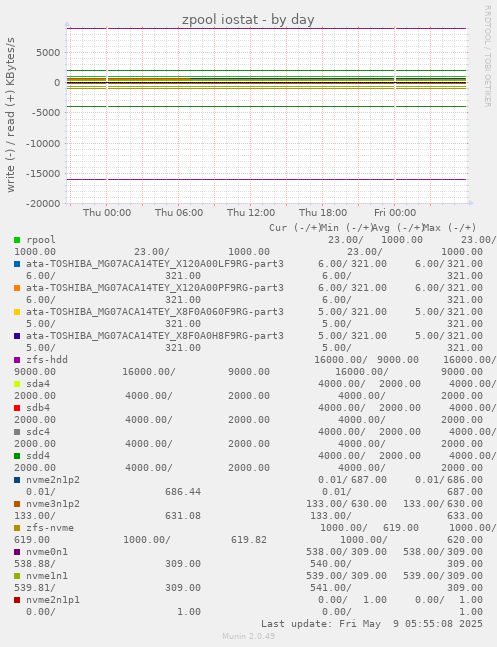Select the nvme1n1 legend label
This screenshot has height=647, width=497.
pos(47,576)
